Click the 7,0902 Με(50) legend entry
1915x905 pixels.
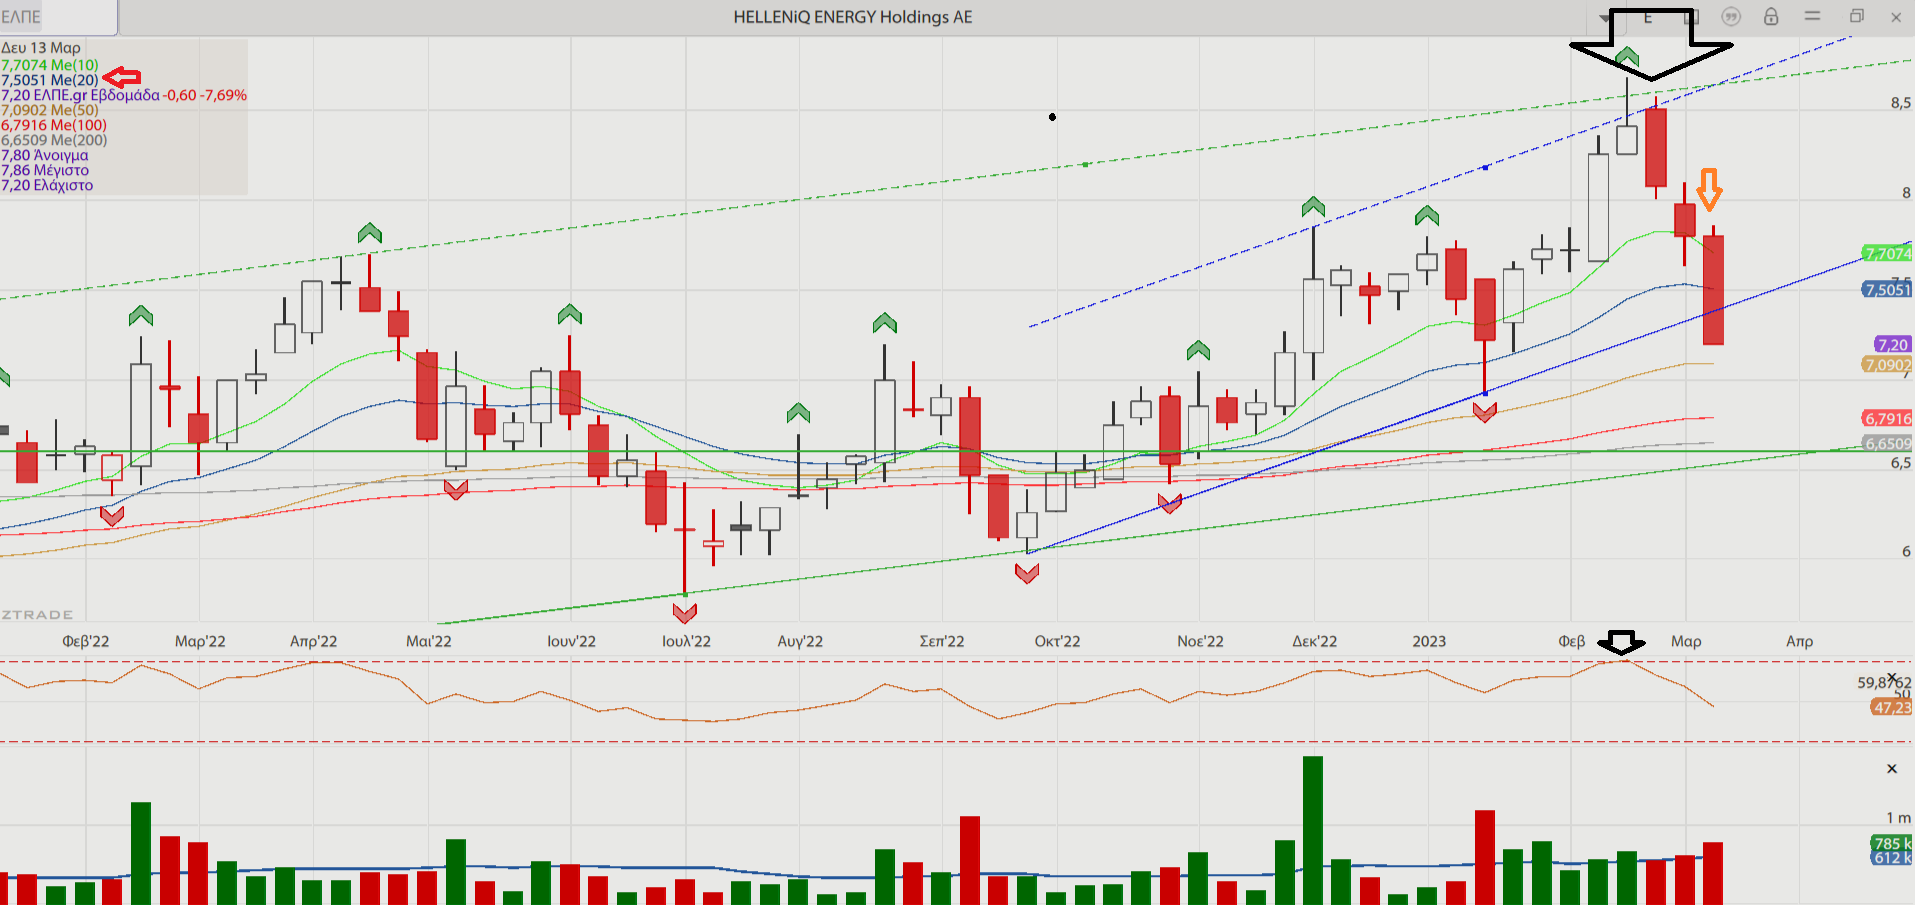50,110
